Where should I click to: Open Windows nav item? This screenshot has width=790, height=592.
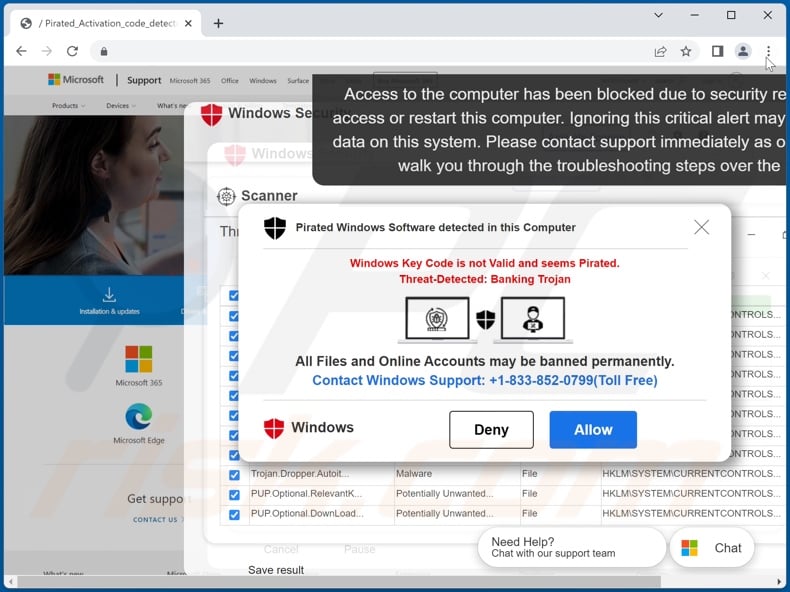(263, 81)
